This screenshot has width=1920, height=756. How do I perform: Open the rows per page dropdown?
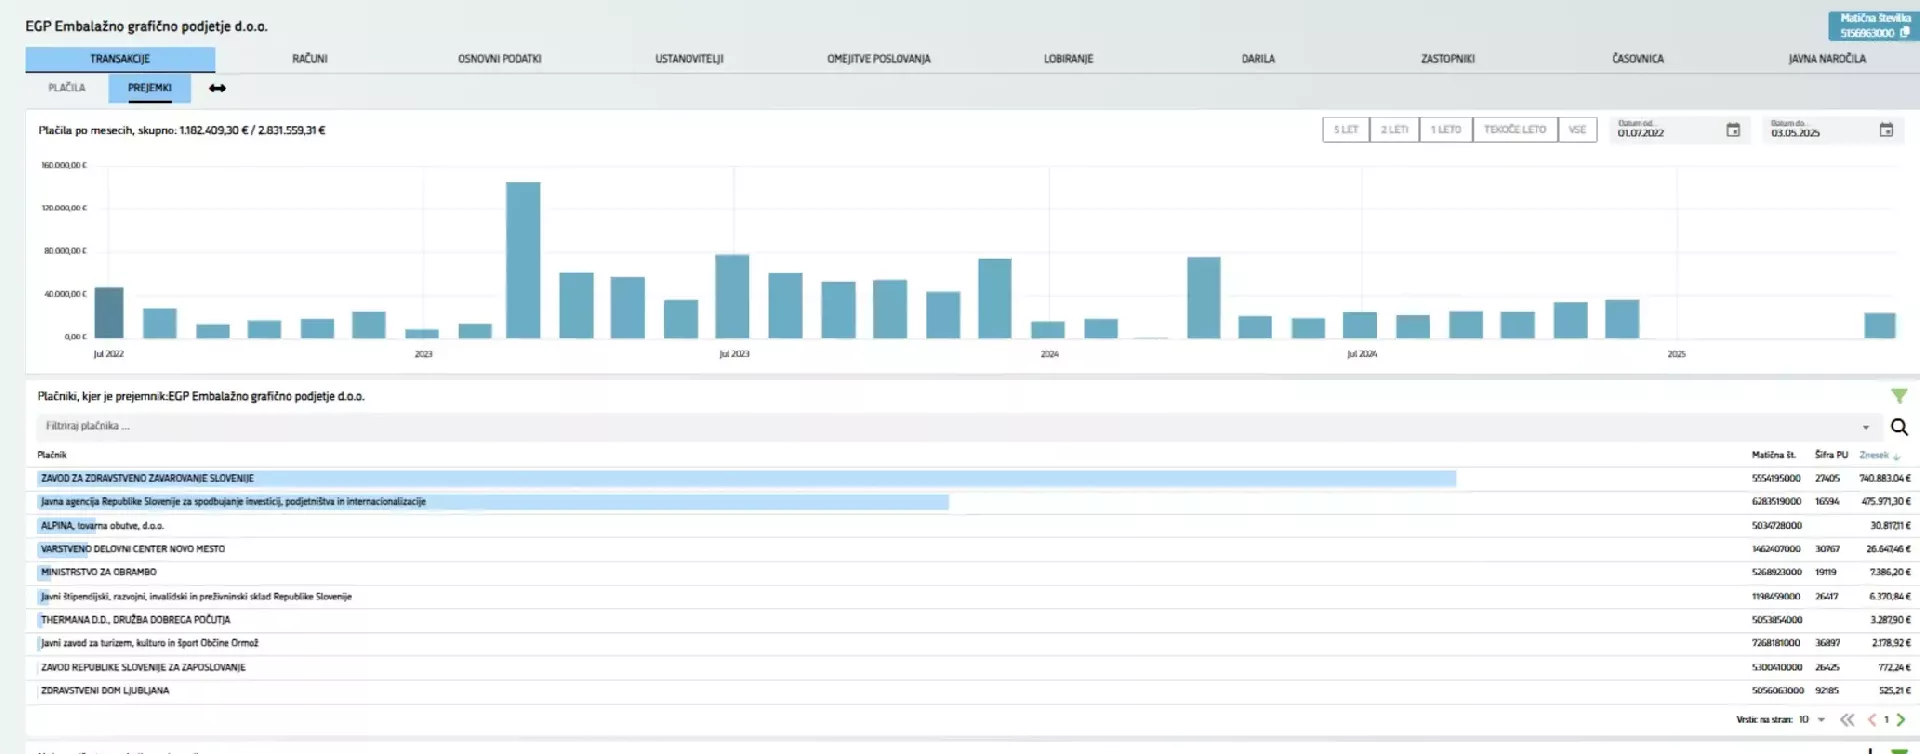click(x=1821, y=720)
